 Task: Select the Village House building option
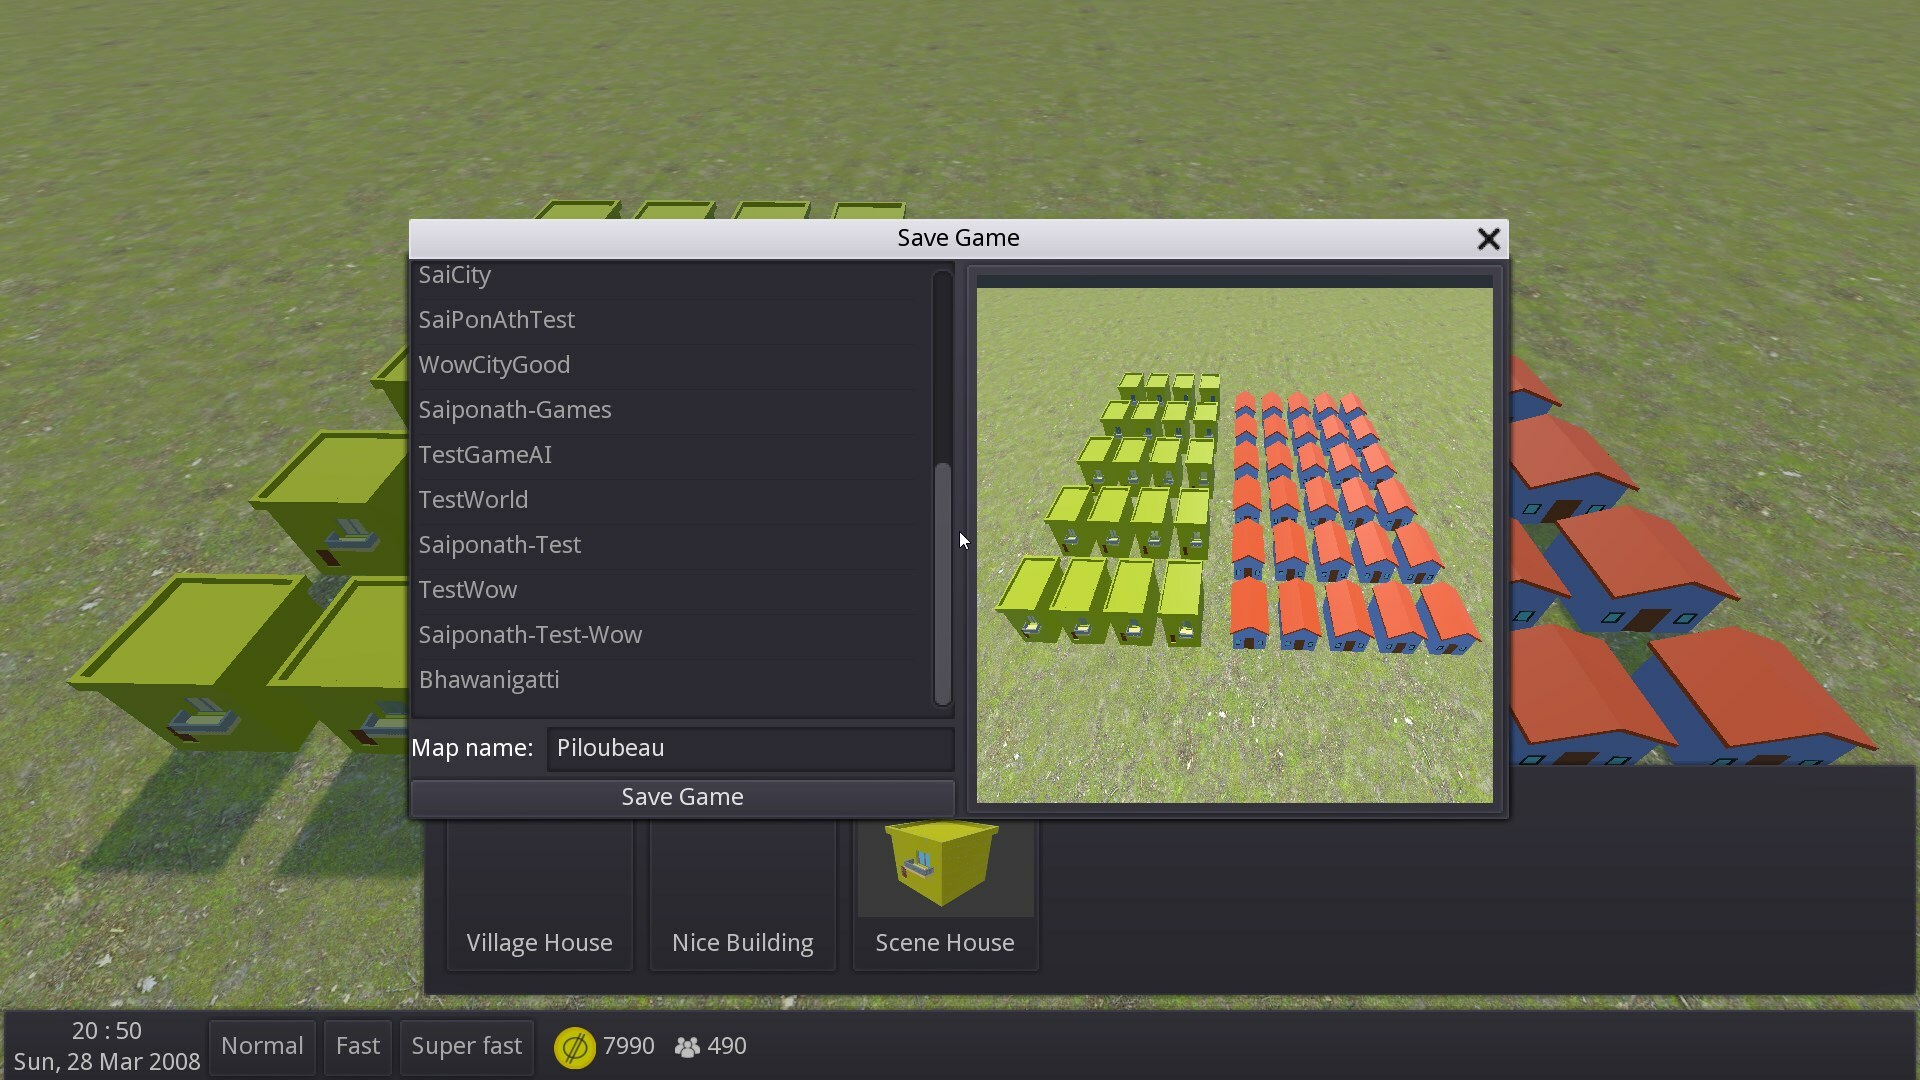539,895
